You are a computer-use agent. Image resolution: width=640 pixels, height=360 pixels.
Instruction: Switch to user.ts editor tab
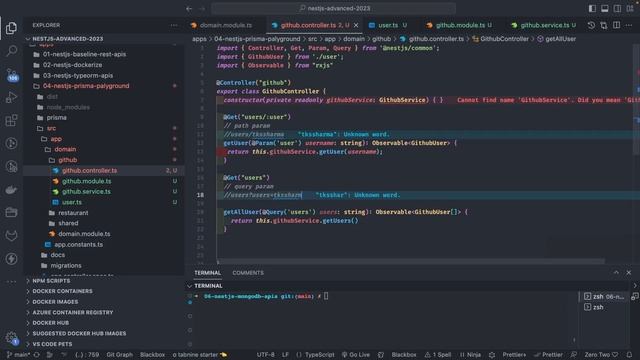pyautogui.click(x=388, y=25)
